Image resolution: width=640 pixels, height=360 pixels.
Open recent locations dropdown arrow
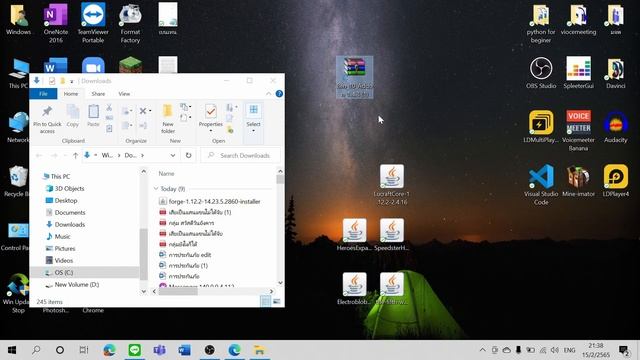65,156
